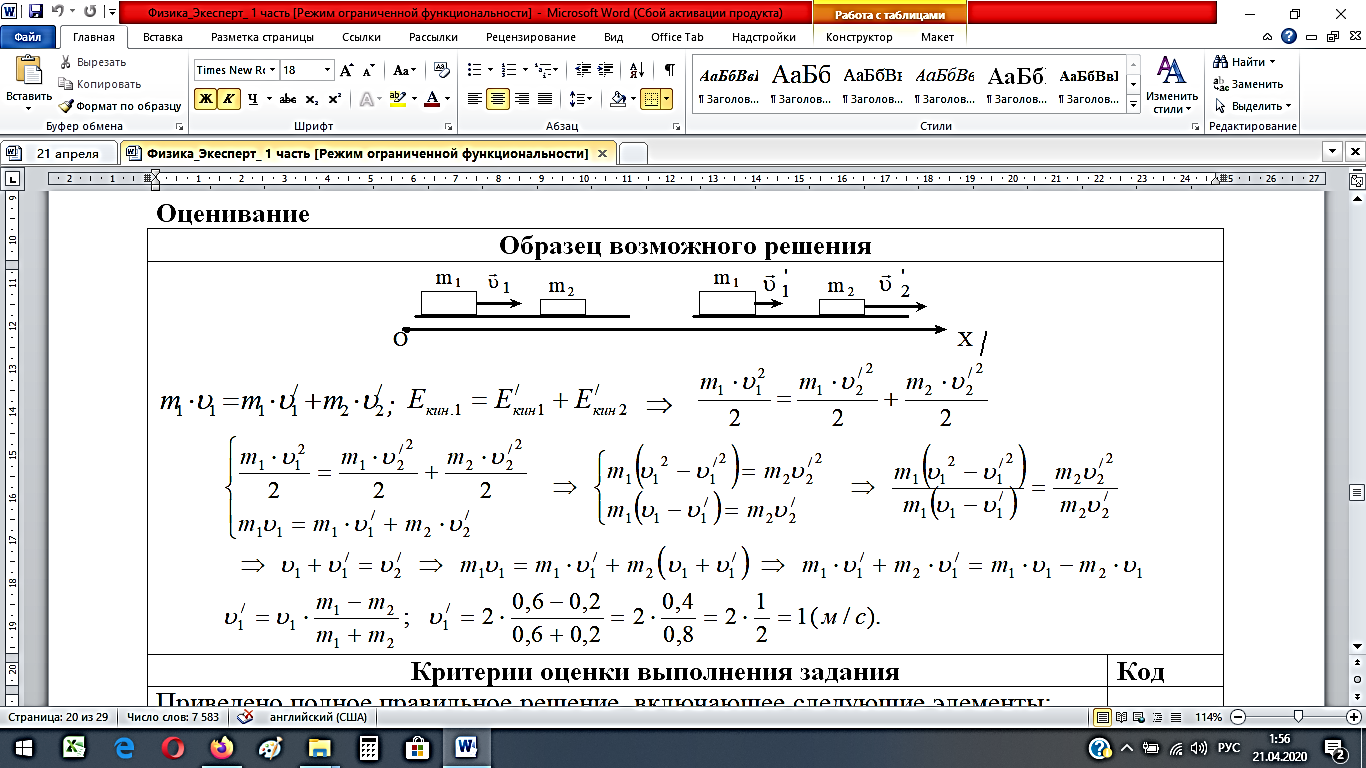Open the borders dropdown arrow

click(667, 98)
